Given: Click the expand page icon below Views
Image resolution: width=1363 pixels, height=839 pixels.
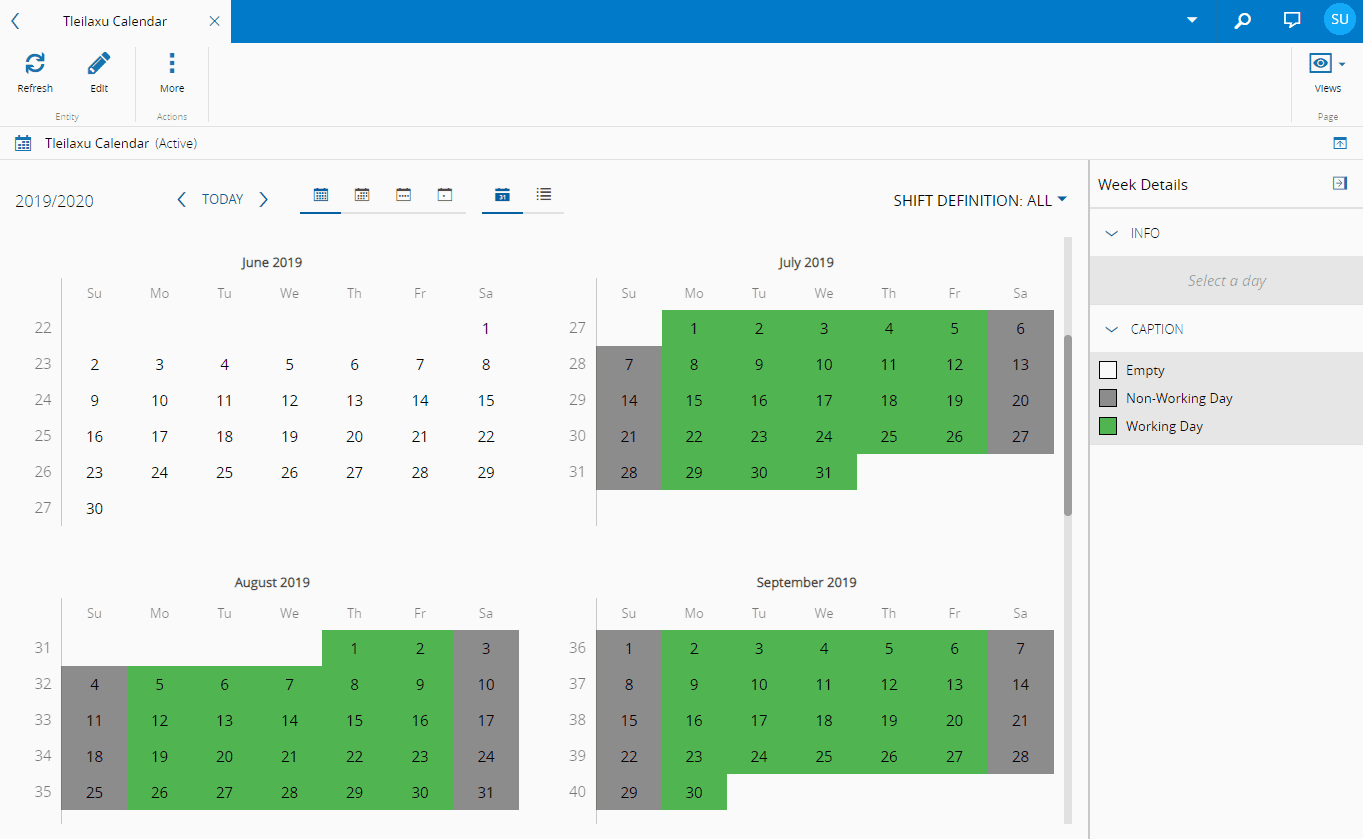Looking at the screenshot, I should coord(1340,143).
